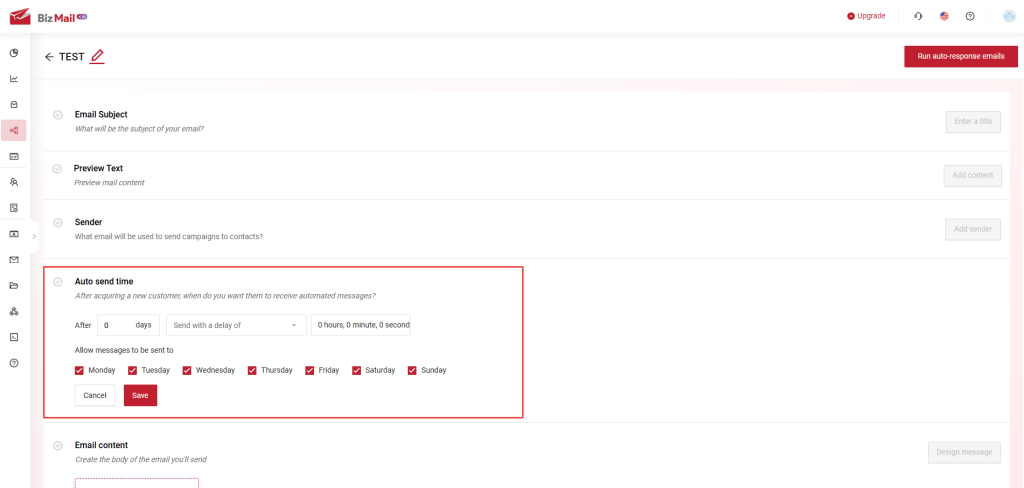Viewport: 1024px width, 488px height.
Task: Open the line graph statistics sidebar icon
Action: point(14,78)
